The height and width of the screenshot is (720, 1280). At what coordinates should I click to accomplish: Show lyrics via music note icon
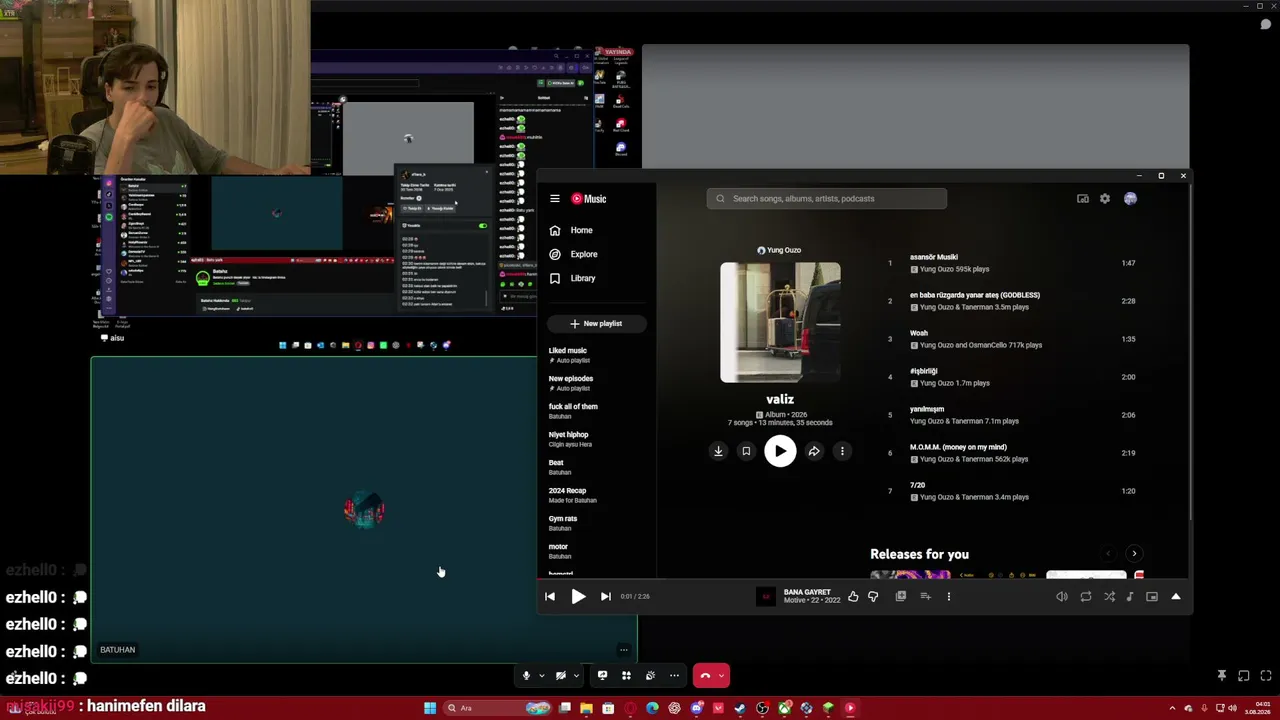pos(1130,597)
